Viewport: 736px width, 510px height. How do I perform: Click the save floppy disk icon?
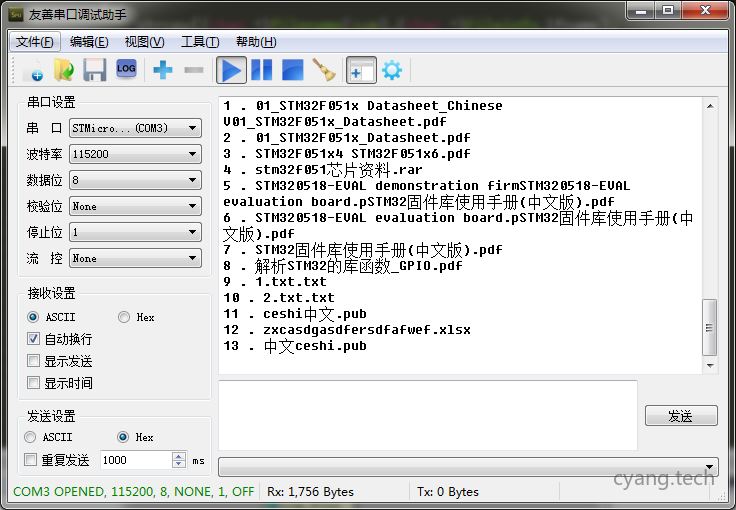click(x=95, y=70)
